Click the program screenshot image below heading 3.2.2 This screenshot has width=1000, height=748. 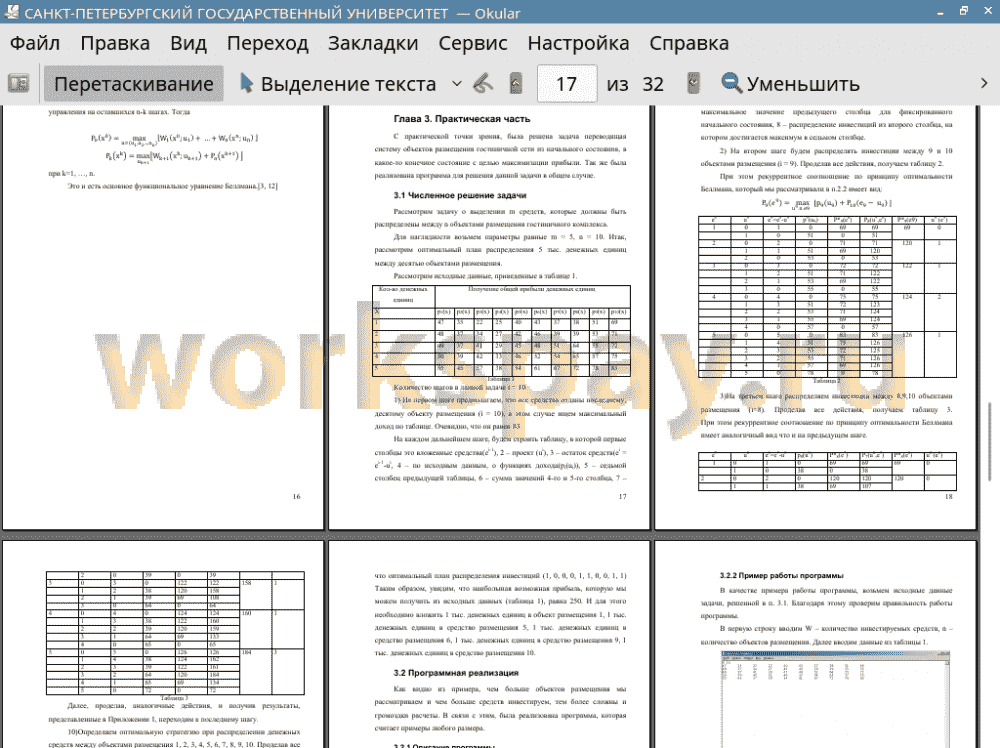coord(835,699)
